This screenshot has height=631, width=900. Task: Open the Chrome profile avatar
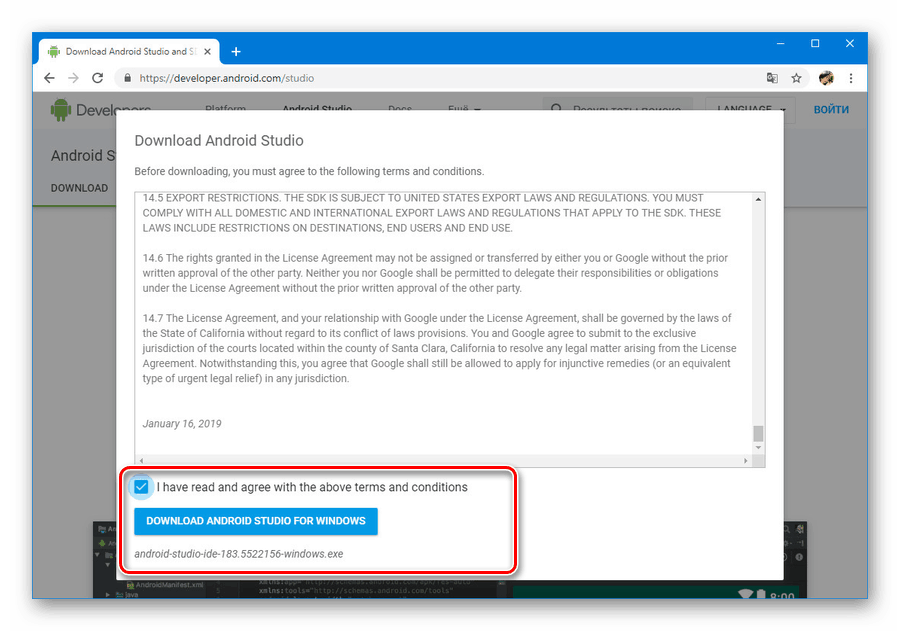tap(826, 78)
